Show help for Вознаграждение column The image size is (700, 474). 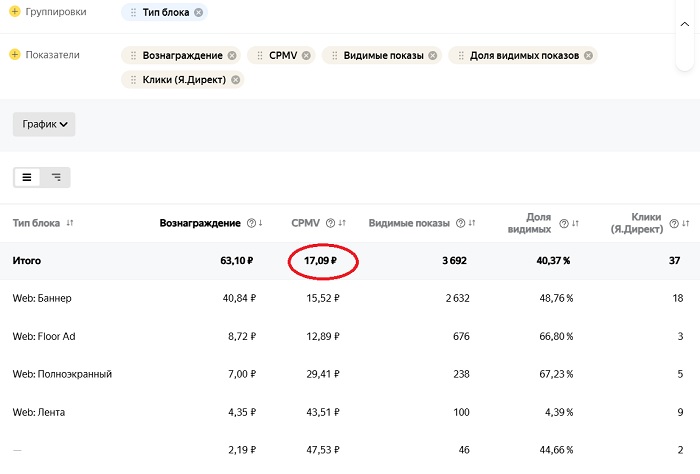[x=251, y=223]
